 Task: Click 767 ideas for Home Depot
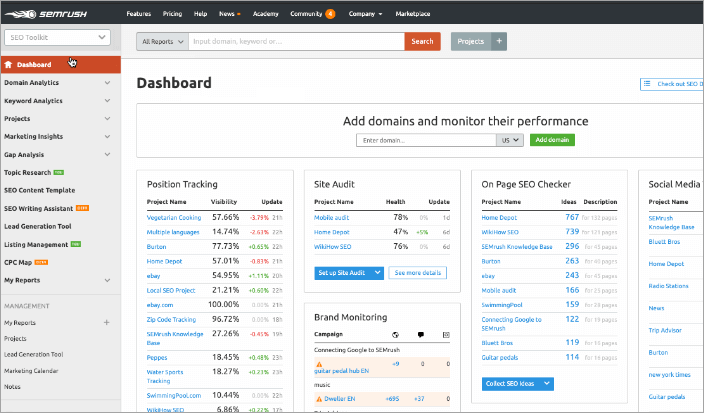572,217
